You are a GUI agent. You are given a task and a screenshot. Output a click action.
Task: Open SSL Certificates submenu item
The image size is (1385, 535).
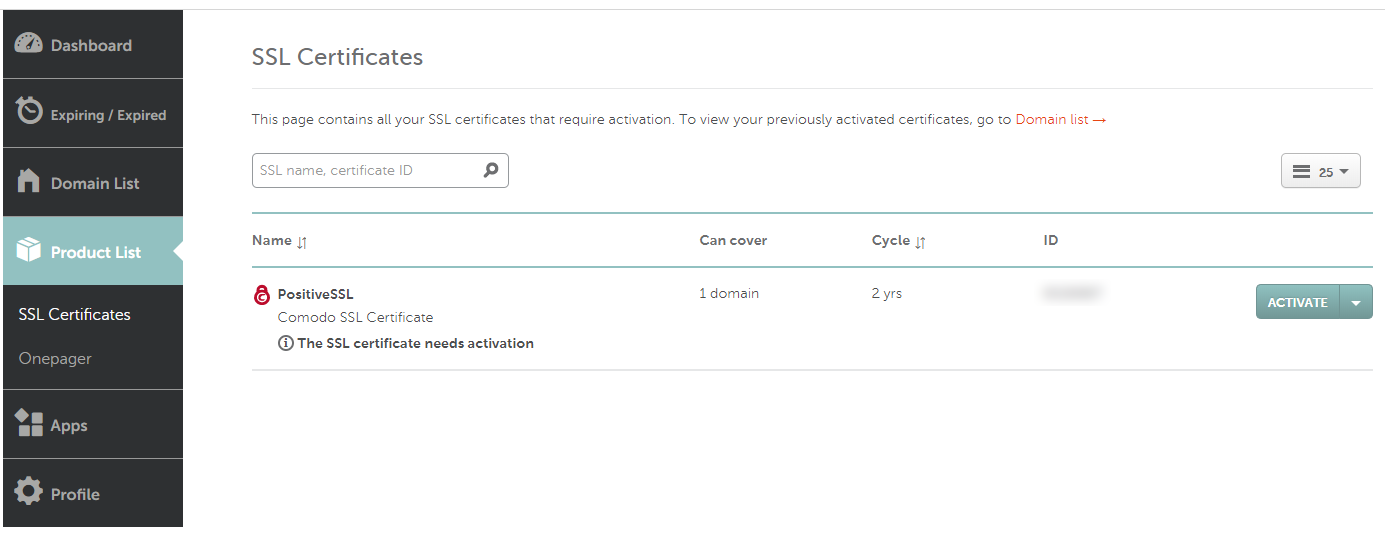pos(74,314)
